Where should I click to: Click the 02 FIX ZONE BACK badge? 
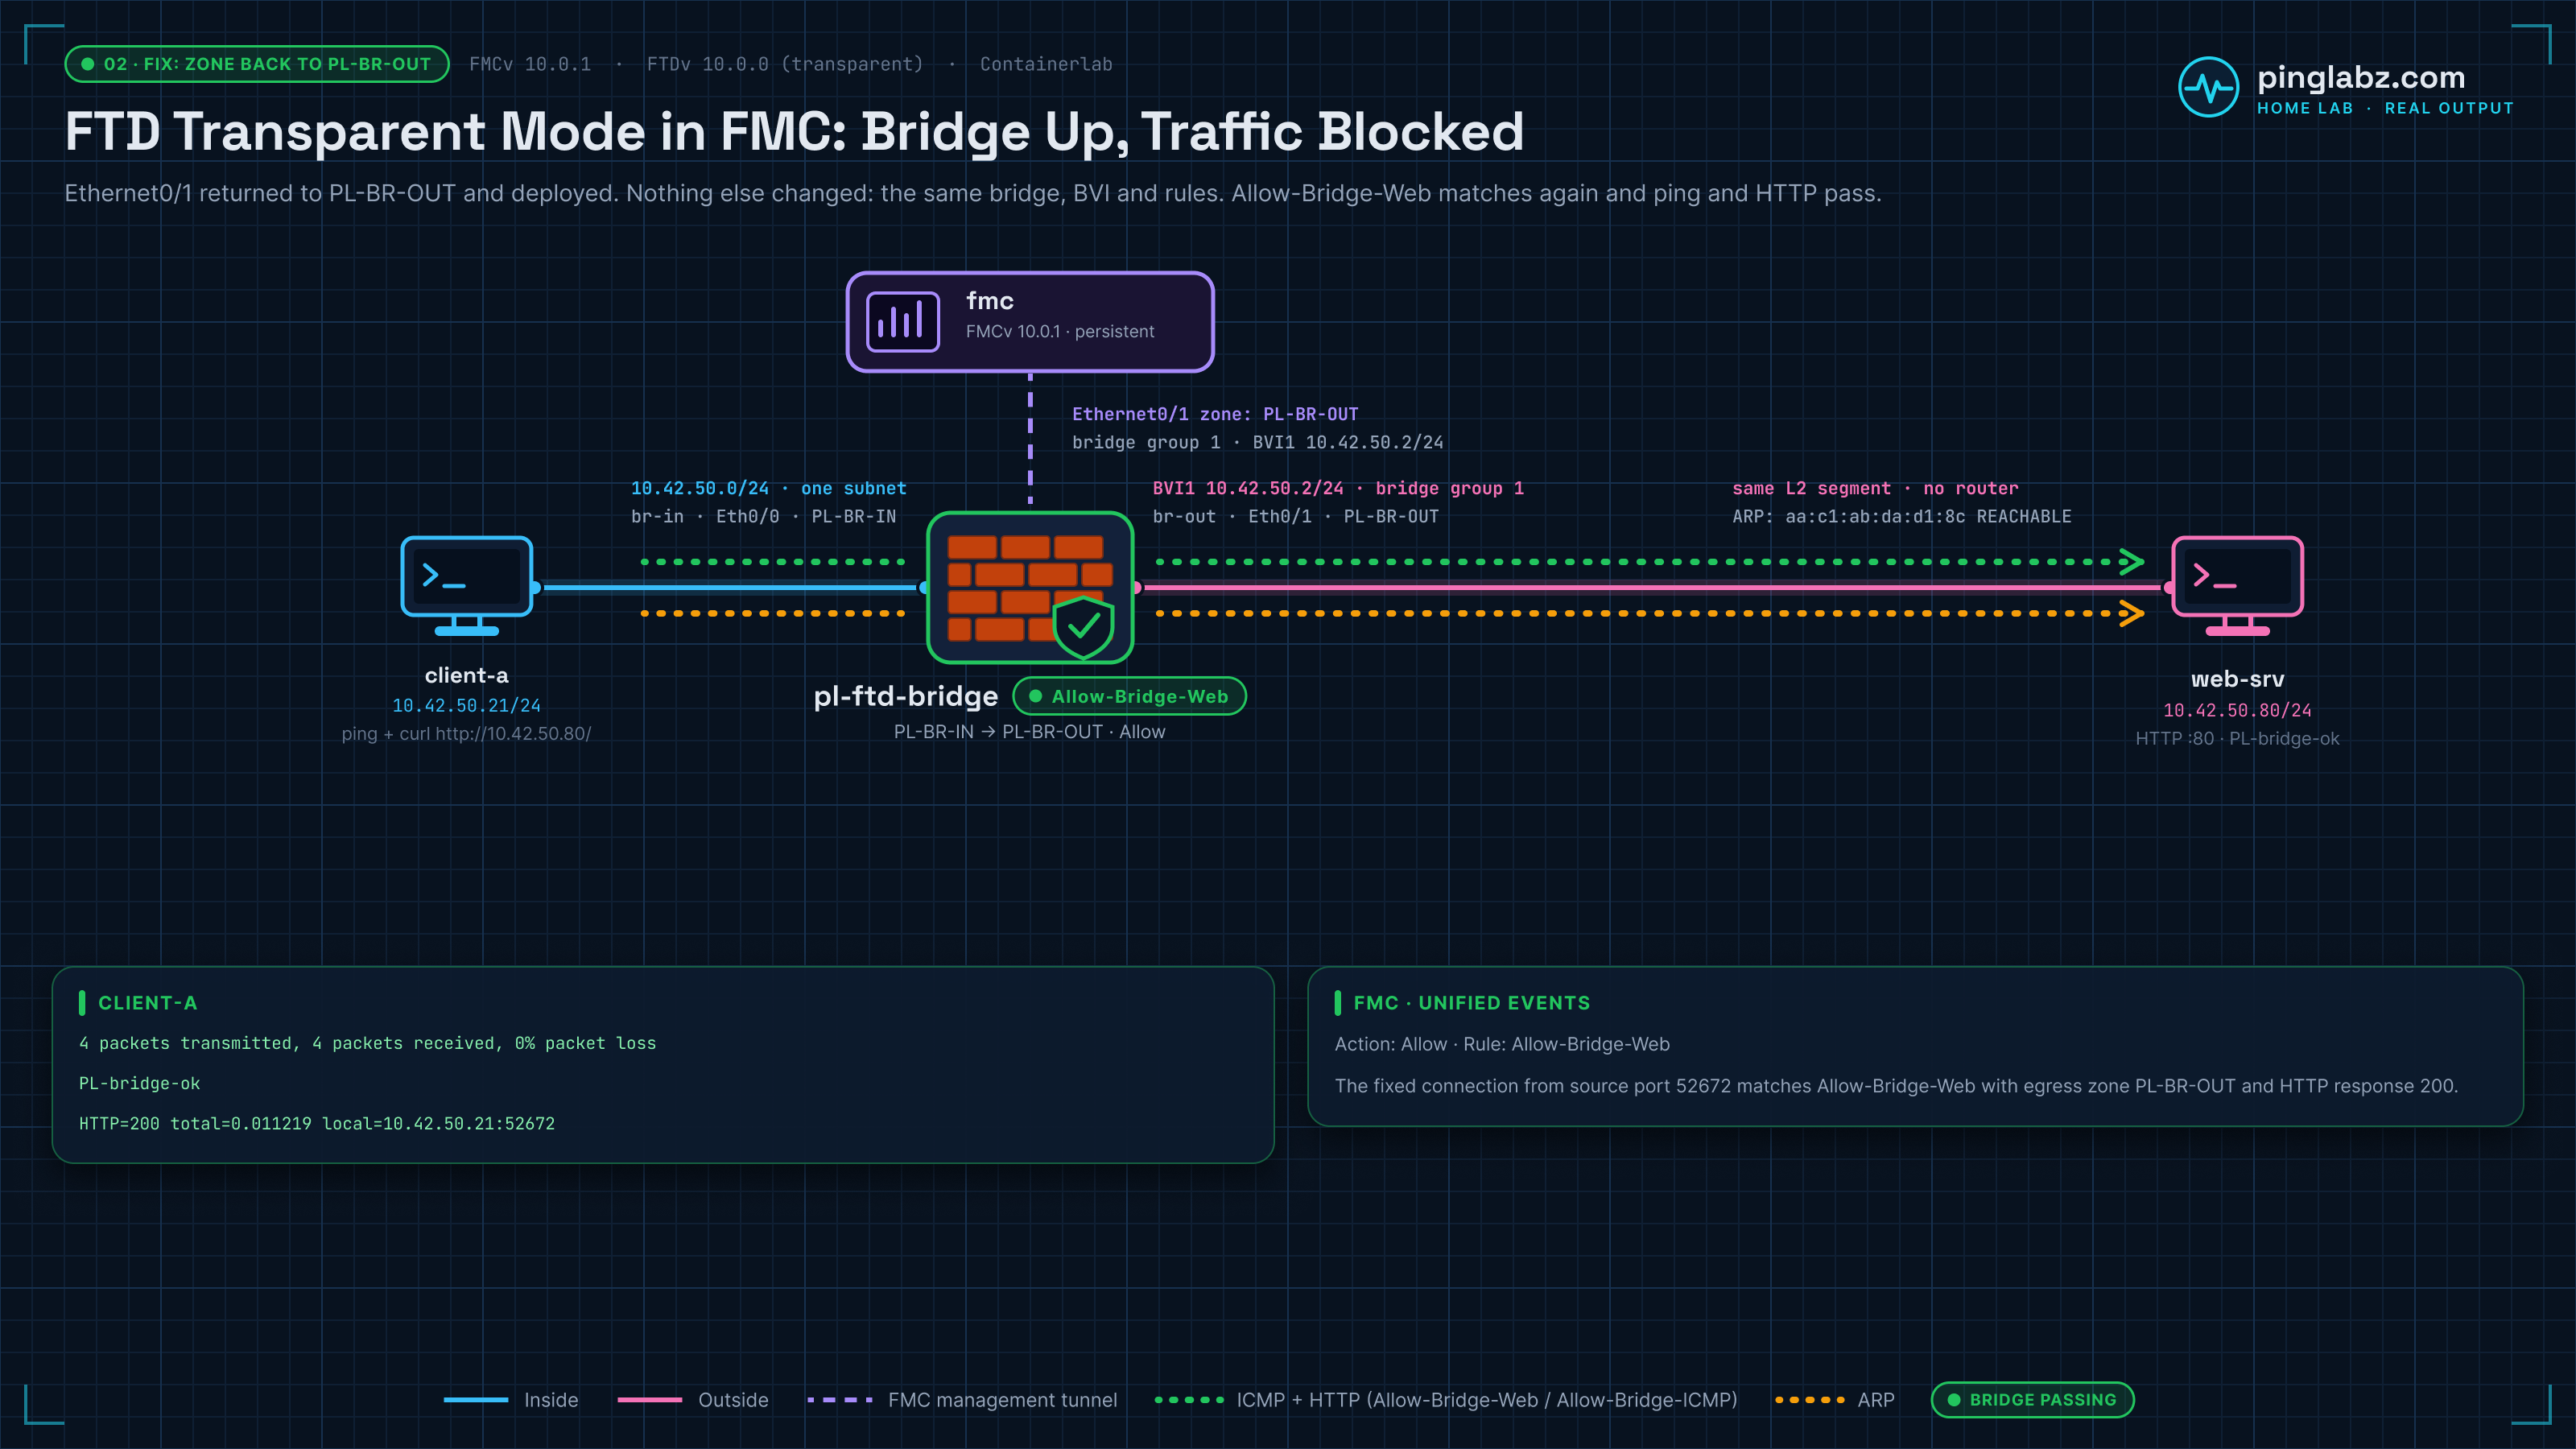(257, 64)
